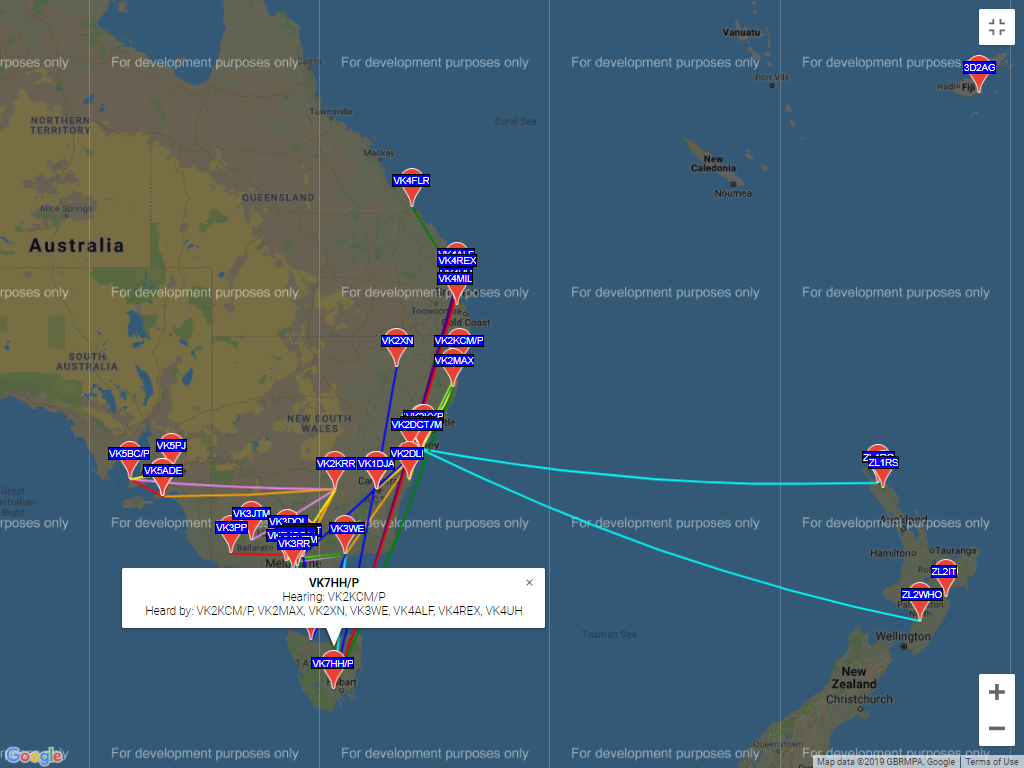Open the Terms of Use link

pyautogui.click(x=991, y=762)
